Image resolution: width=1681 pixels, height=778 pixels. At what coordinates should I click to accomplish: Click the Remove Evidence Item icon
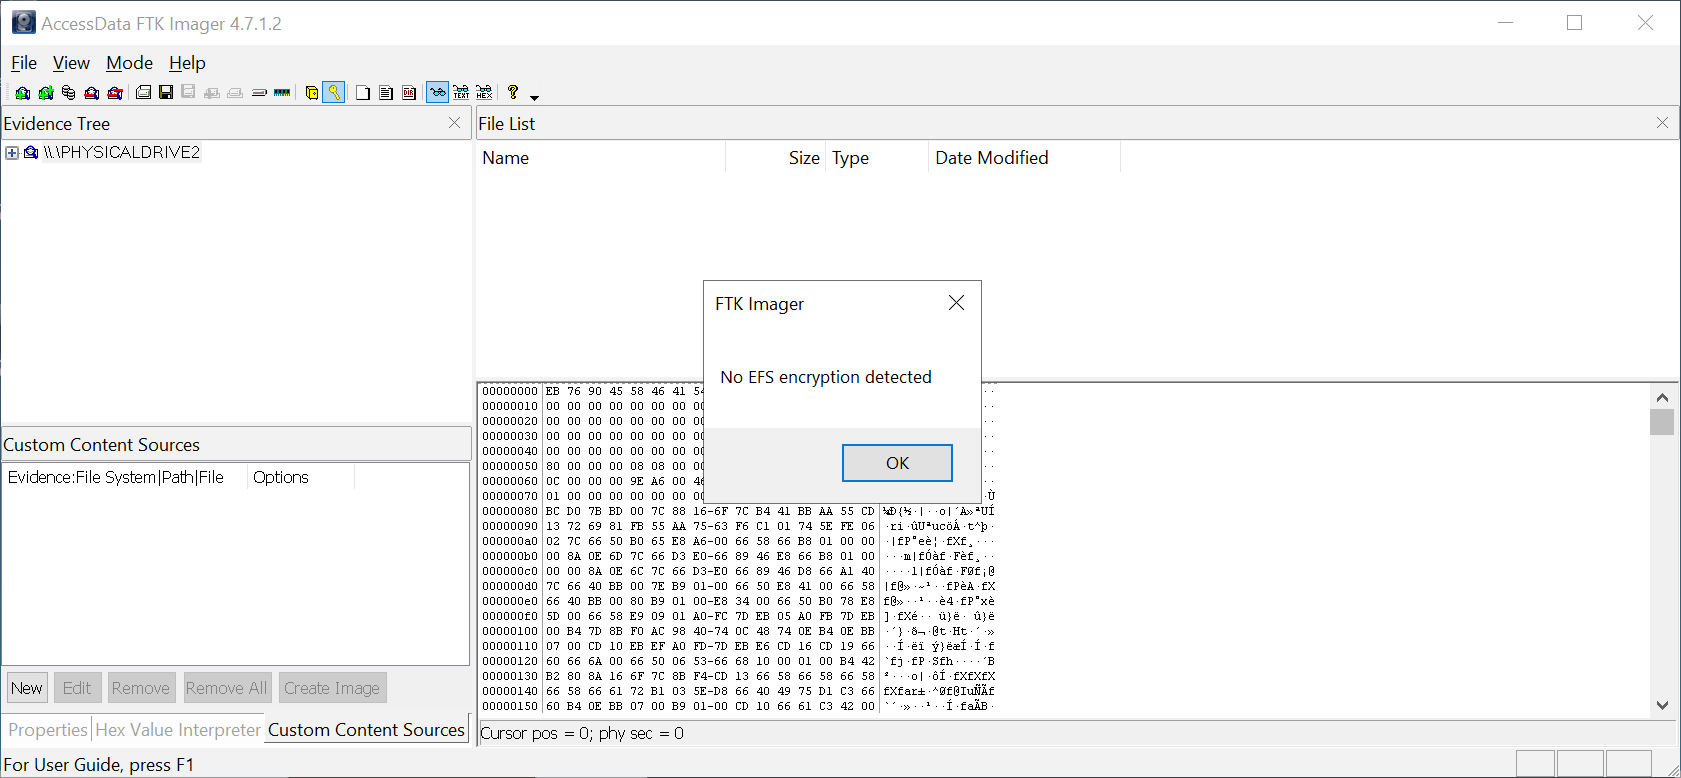click(x=91, y=93)
